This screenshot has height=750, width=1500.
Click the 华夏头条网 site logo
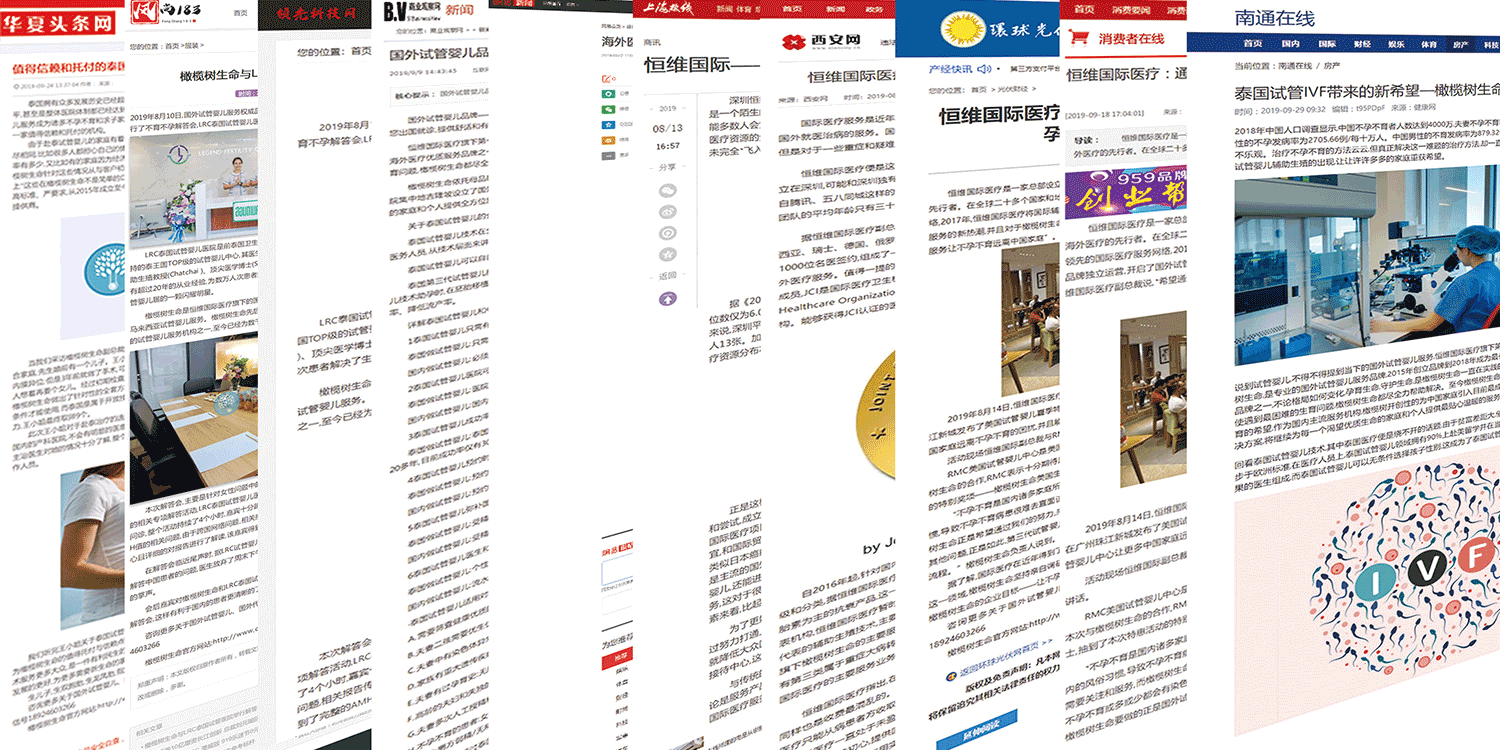tap(57, 23)
